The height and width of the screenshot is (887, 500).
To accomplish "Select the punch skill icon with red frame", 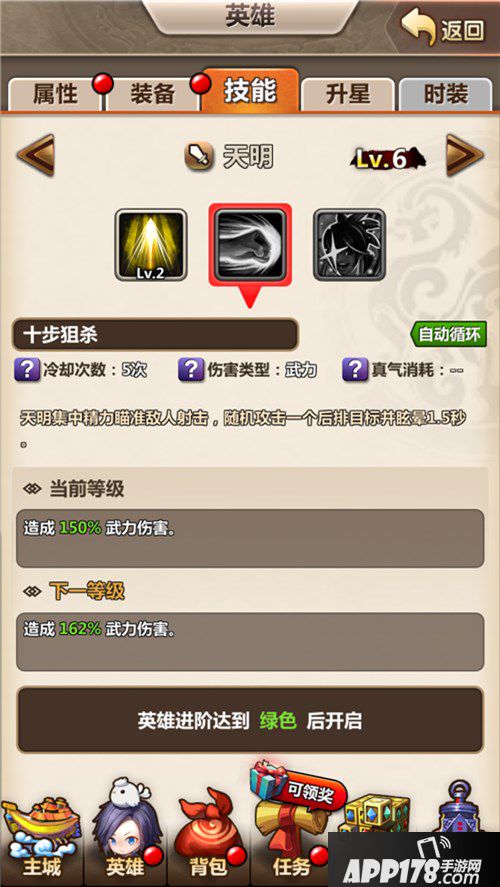I will click(250, 244).
